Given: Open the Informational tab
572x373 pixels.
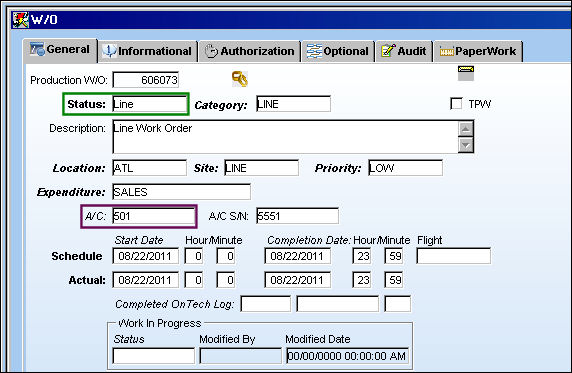Looking at the screenshot, I should point(148,51).
